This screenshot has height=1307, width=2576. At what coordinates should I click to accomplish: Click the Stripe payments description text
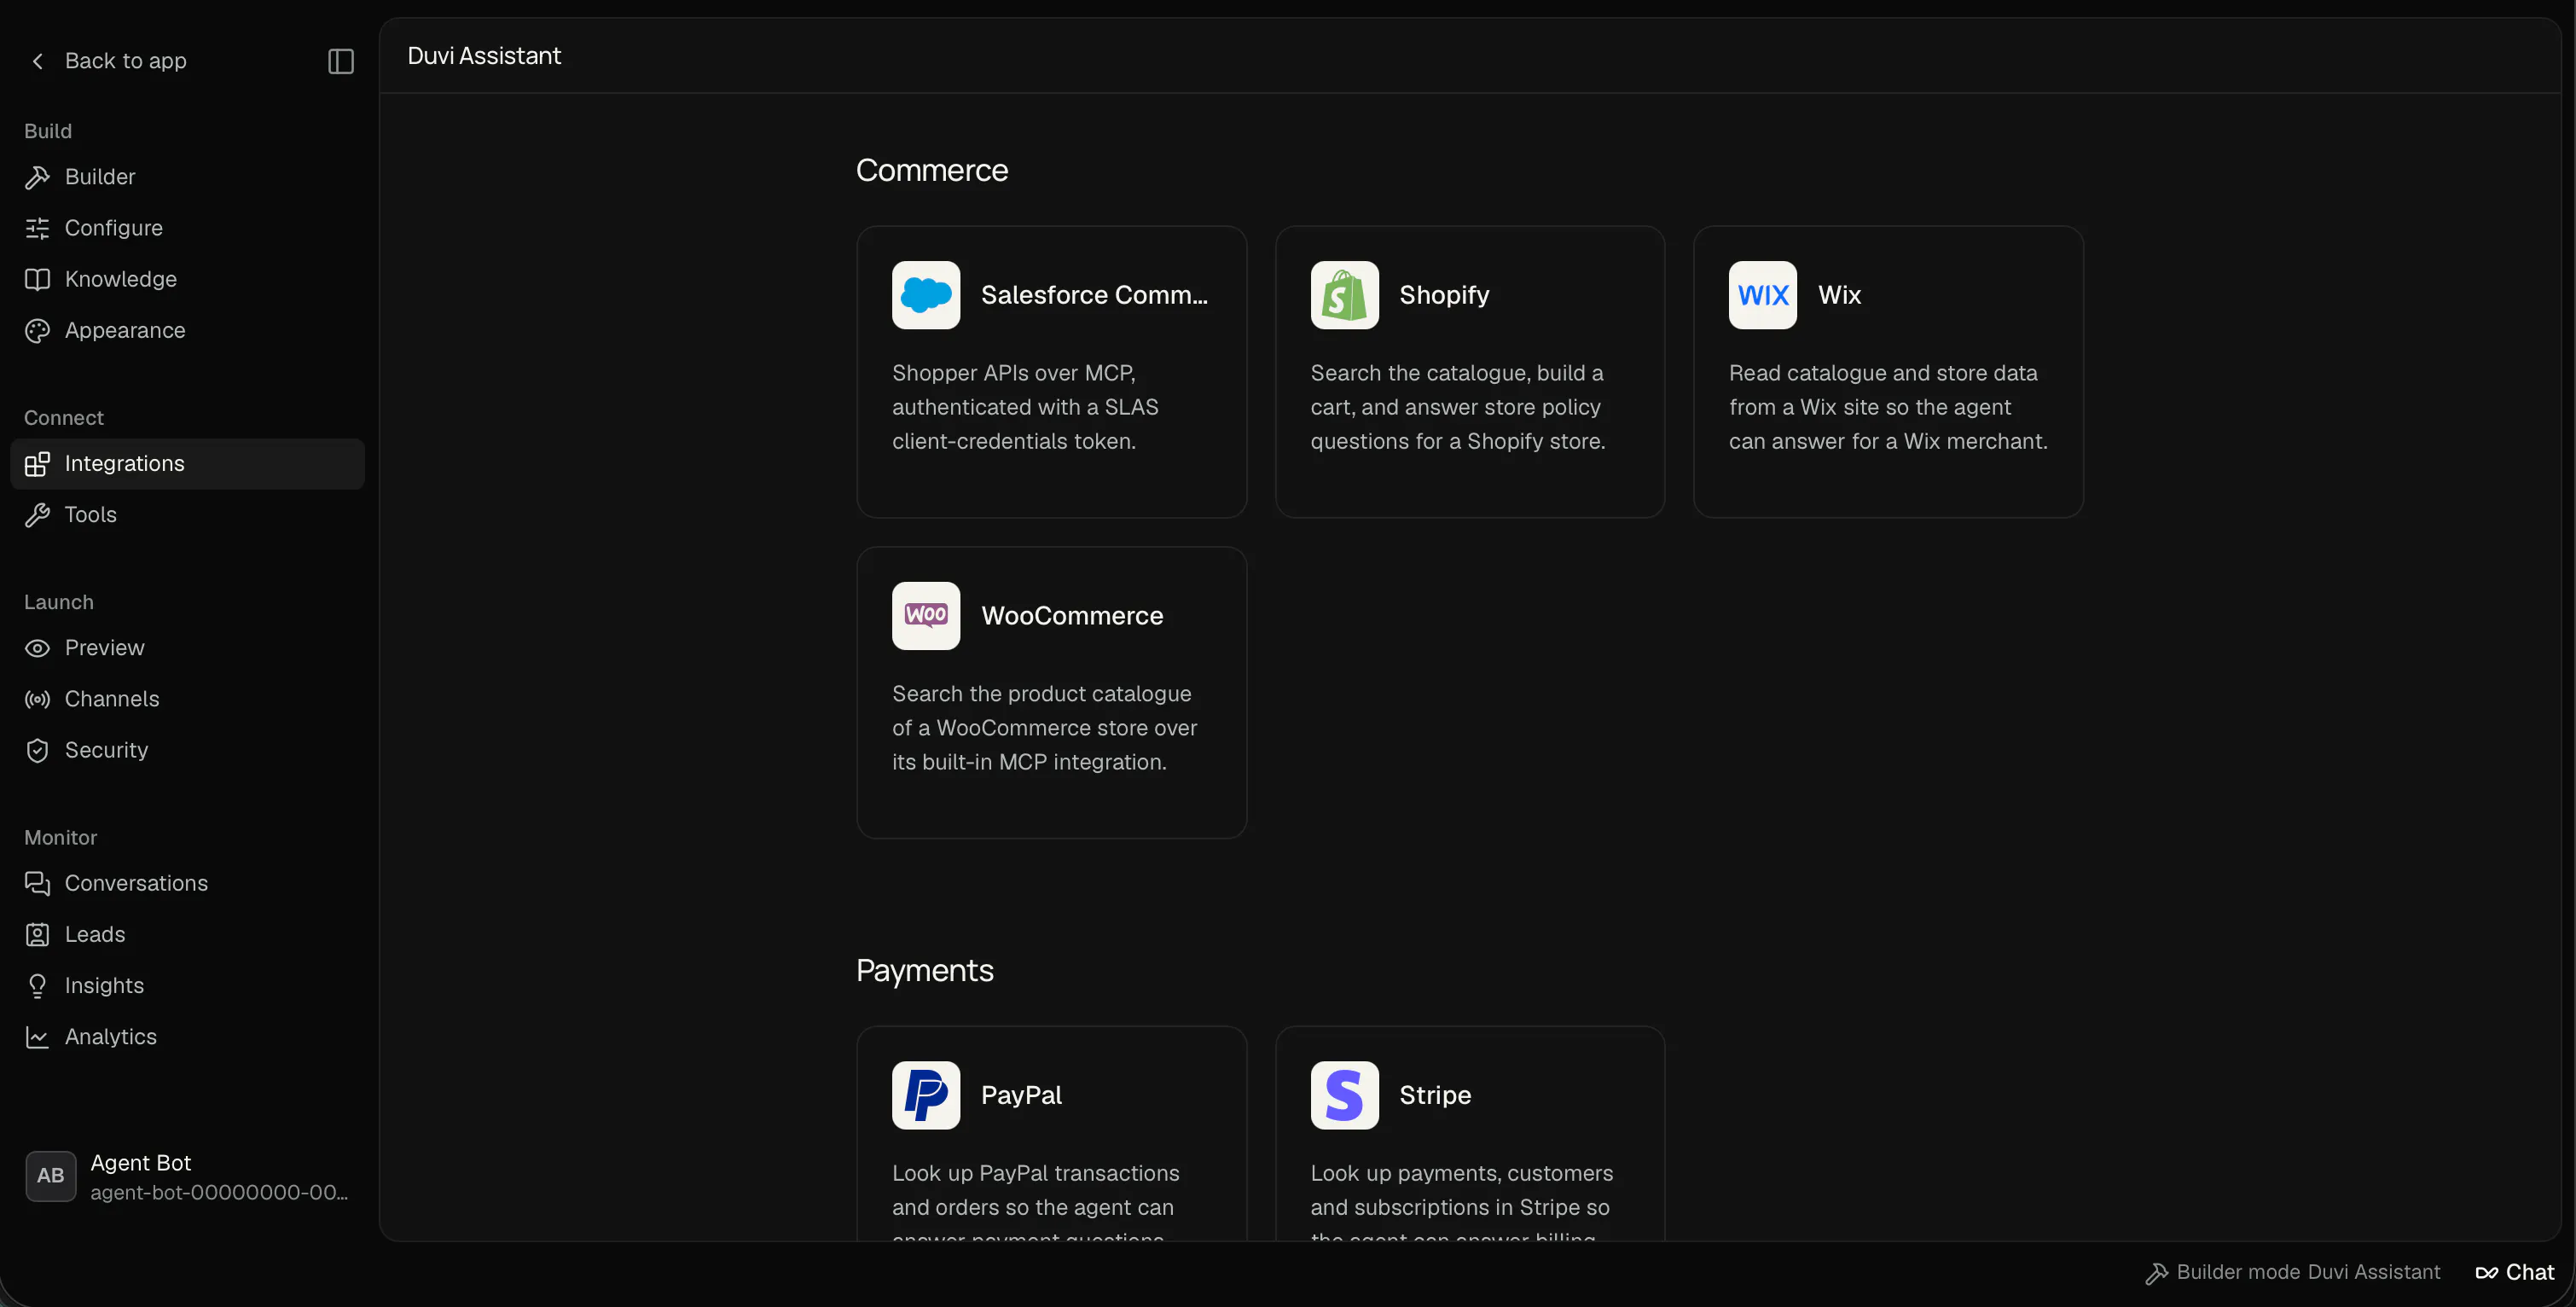[x=1461, y=1200]
